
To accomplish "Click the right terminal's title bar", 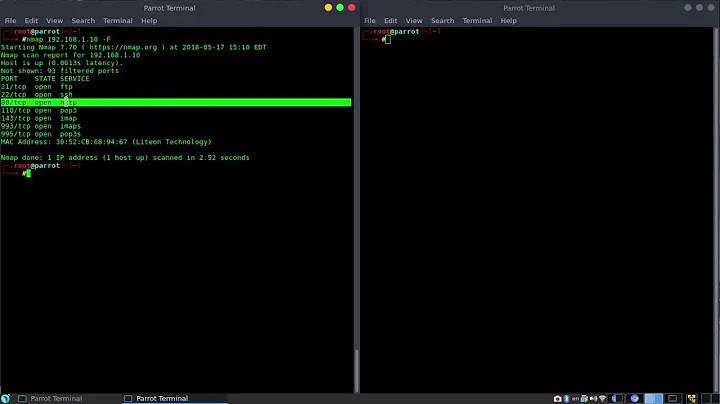I will coord(529,8).
